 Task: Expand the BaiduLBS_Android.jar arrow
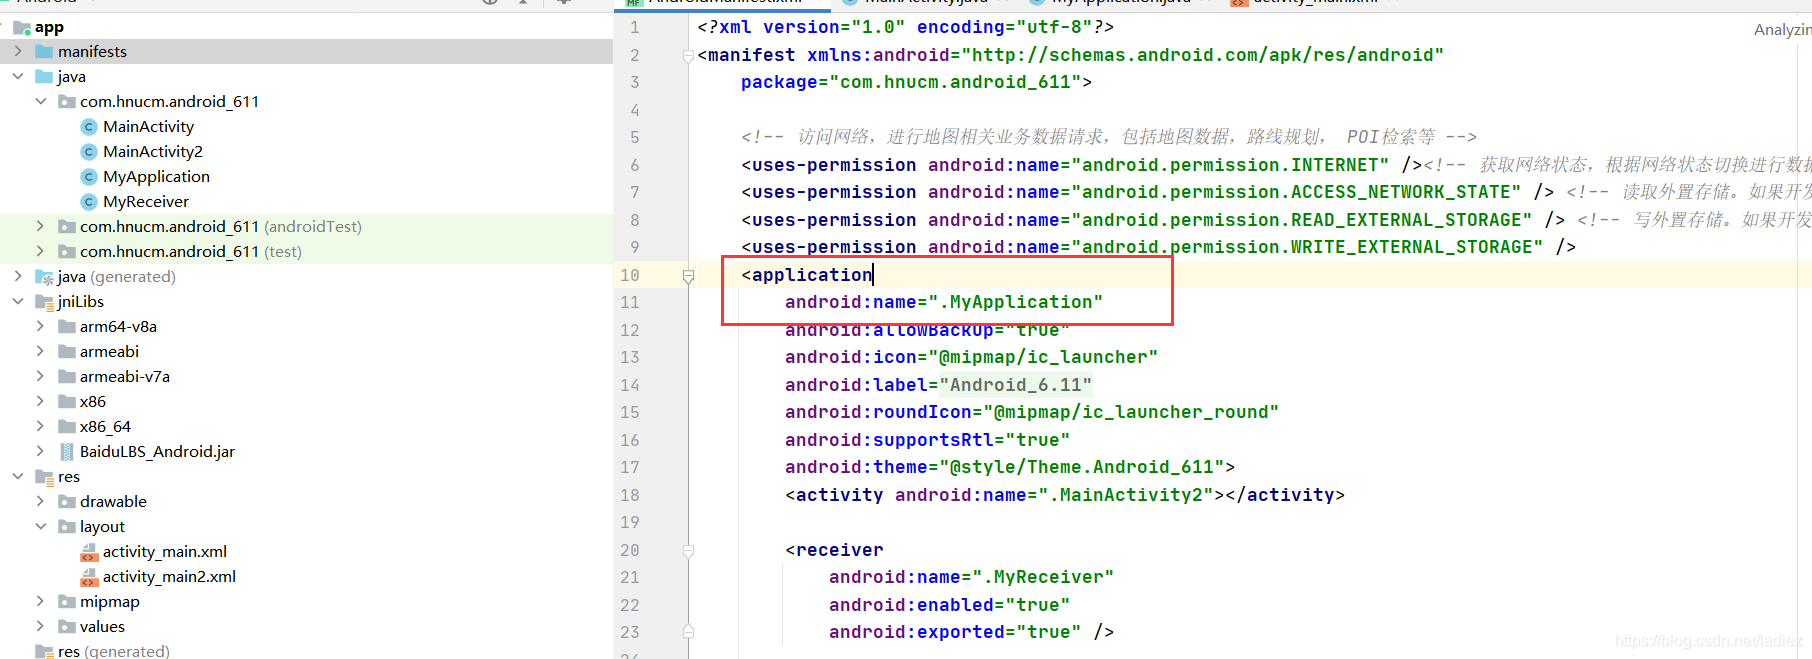[x=41, y=451]
